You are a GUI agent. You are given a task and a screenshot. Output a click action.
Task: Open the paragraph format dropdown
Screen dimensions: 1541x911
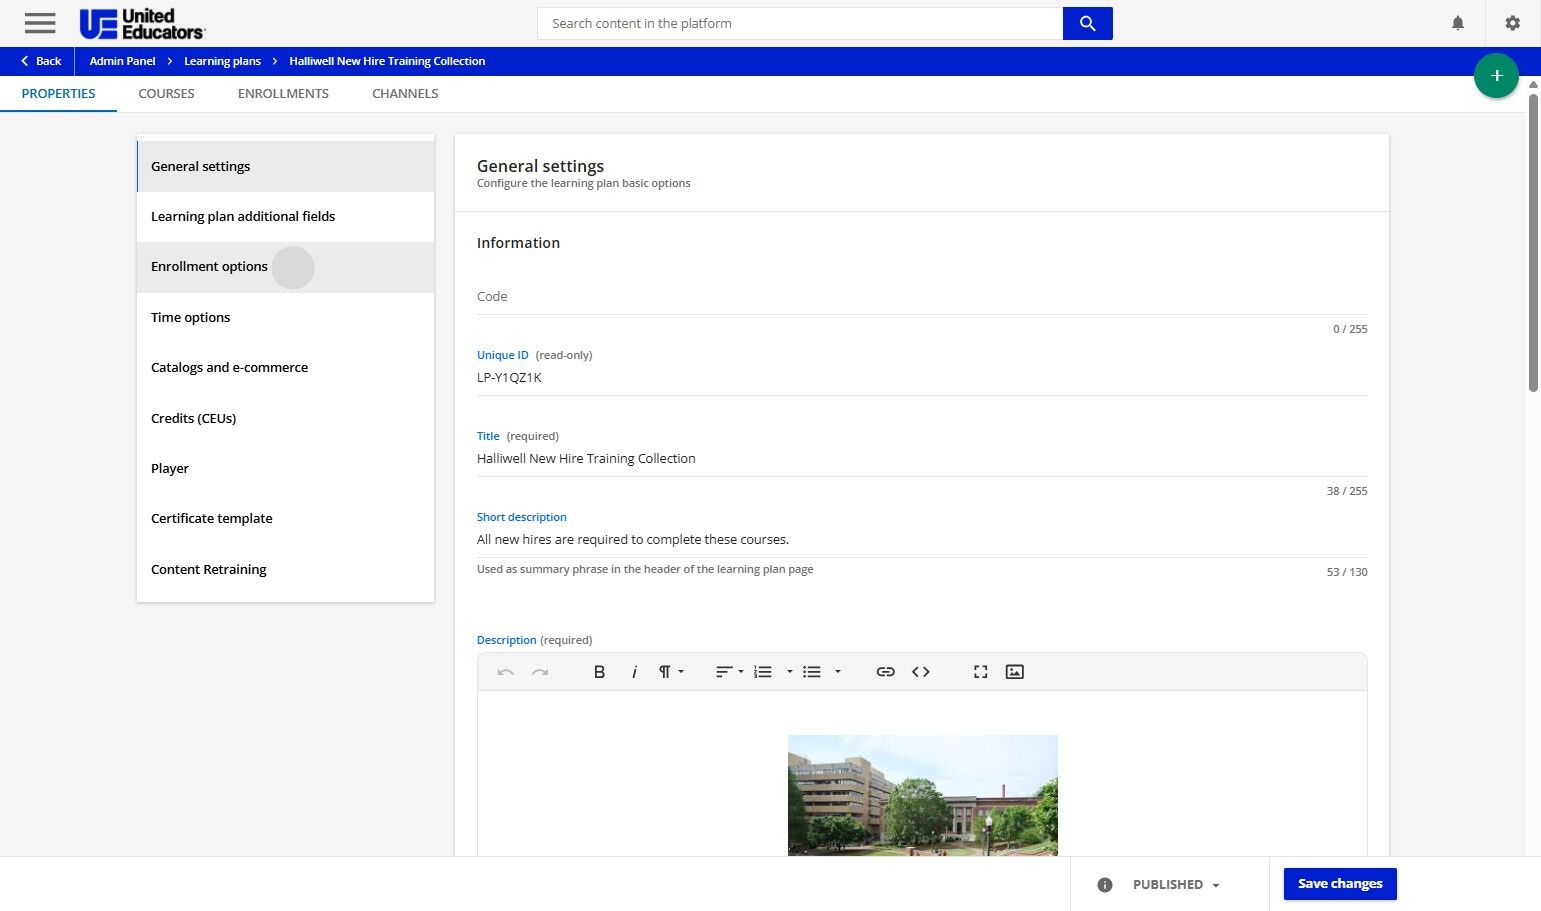671,672
